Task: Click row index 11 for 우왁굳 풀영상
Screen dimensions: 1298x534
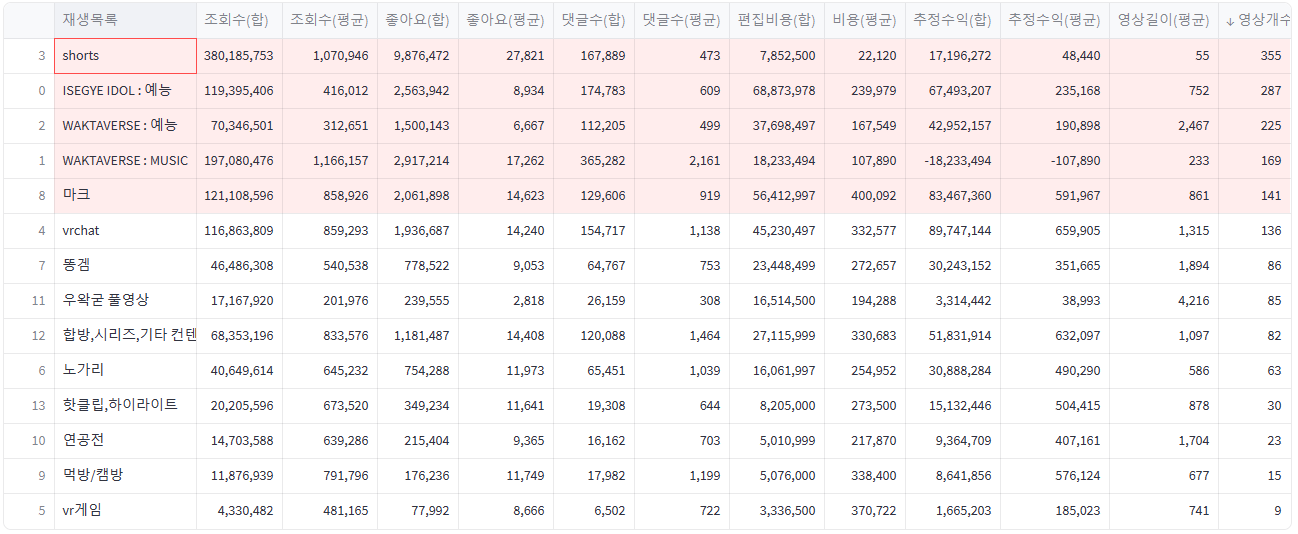Action: point(30,301)
